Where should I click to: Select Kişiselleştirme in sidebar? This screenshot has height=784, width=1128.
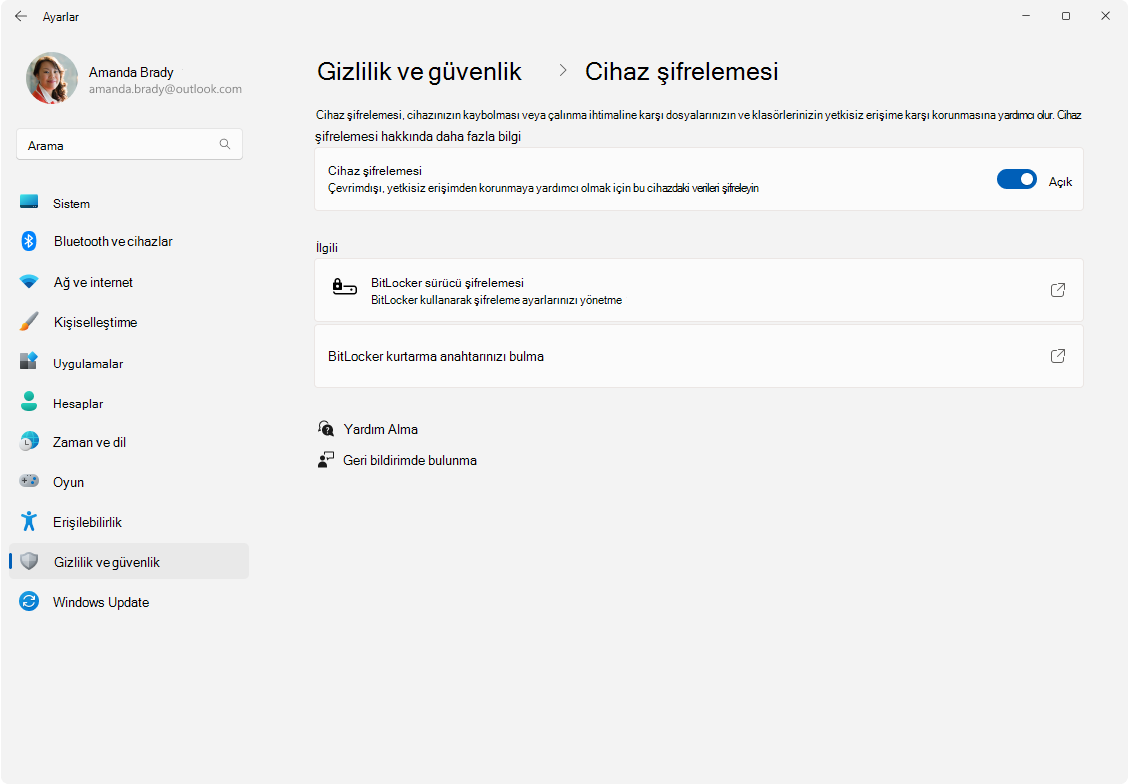(x=129, y=322)
